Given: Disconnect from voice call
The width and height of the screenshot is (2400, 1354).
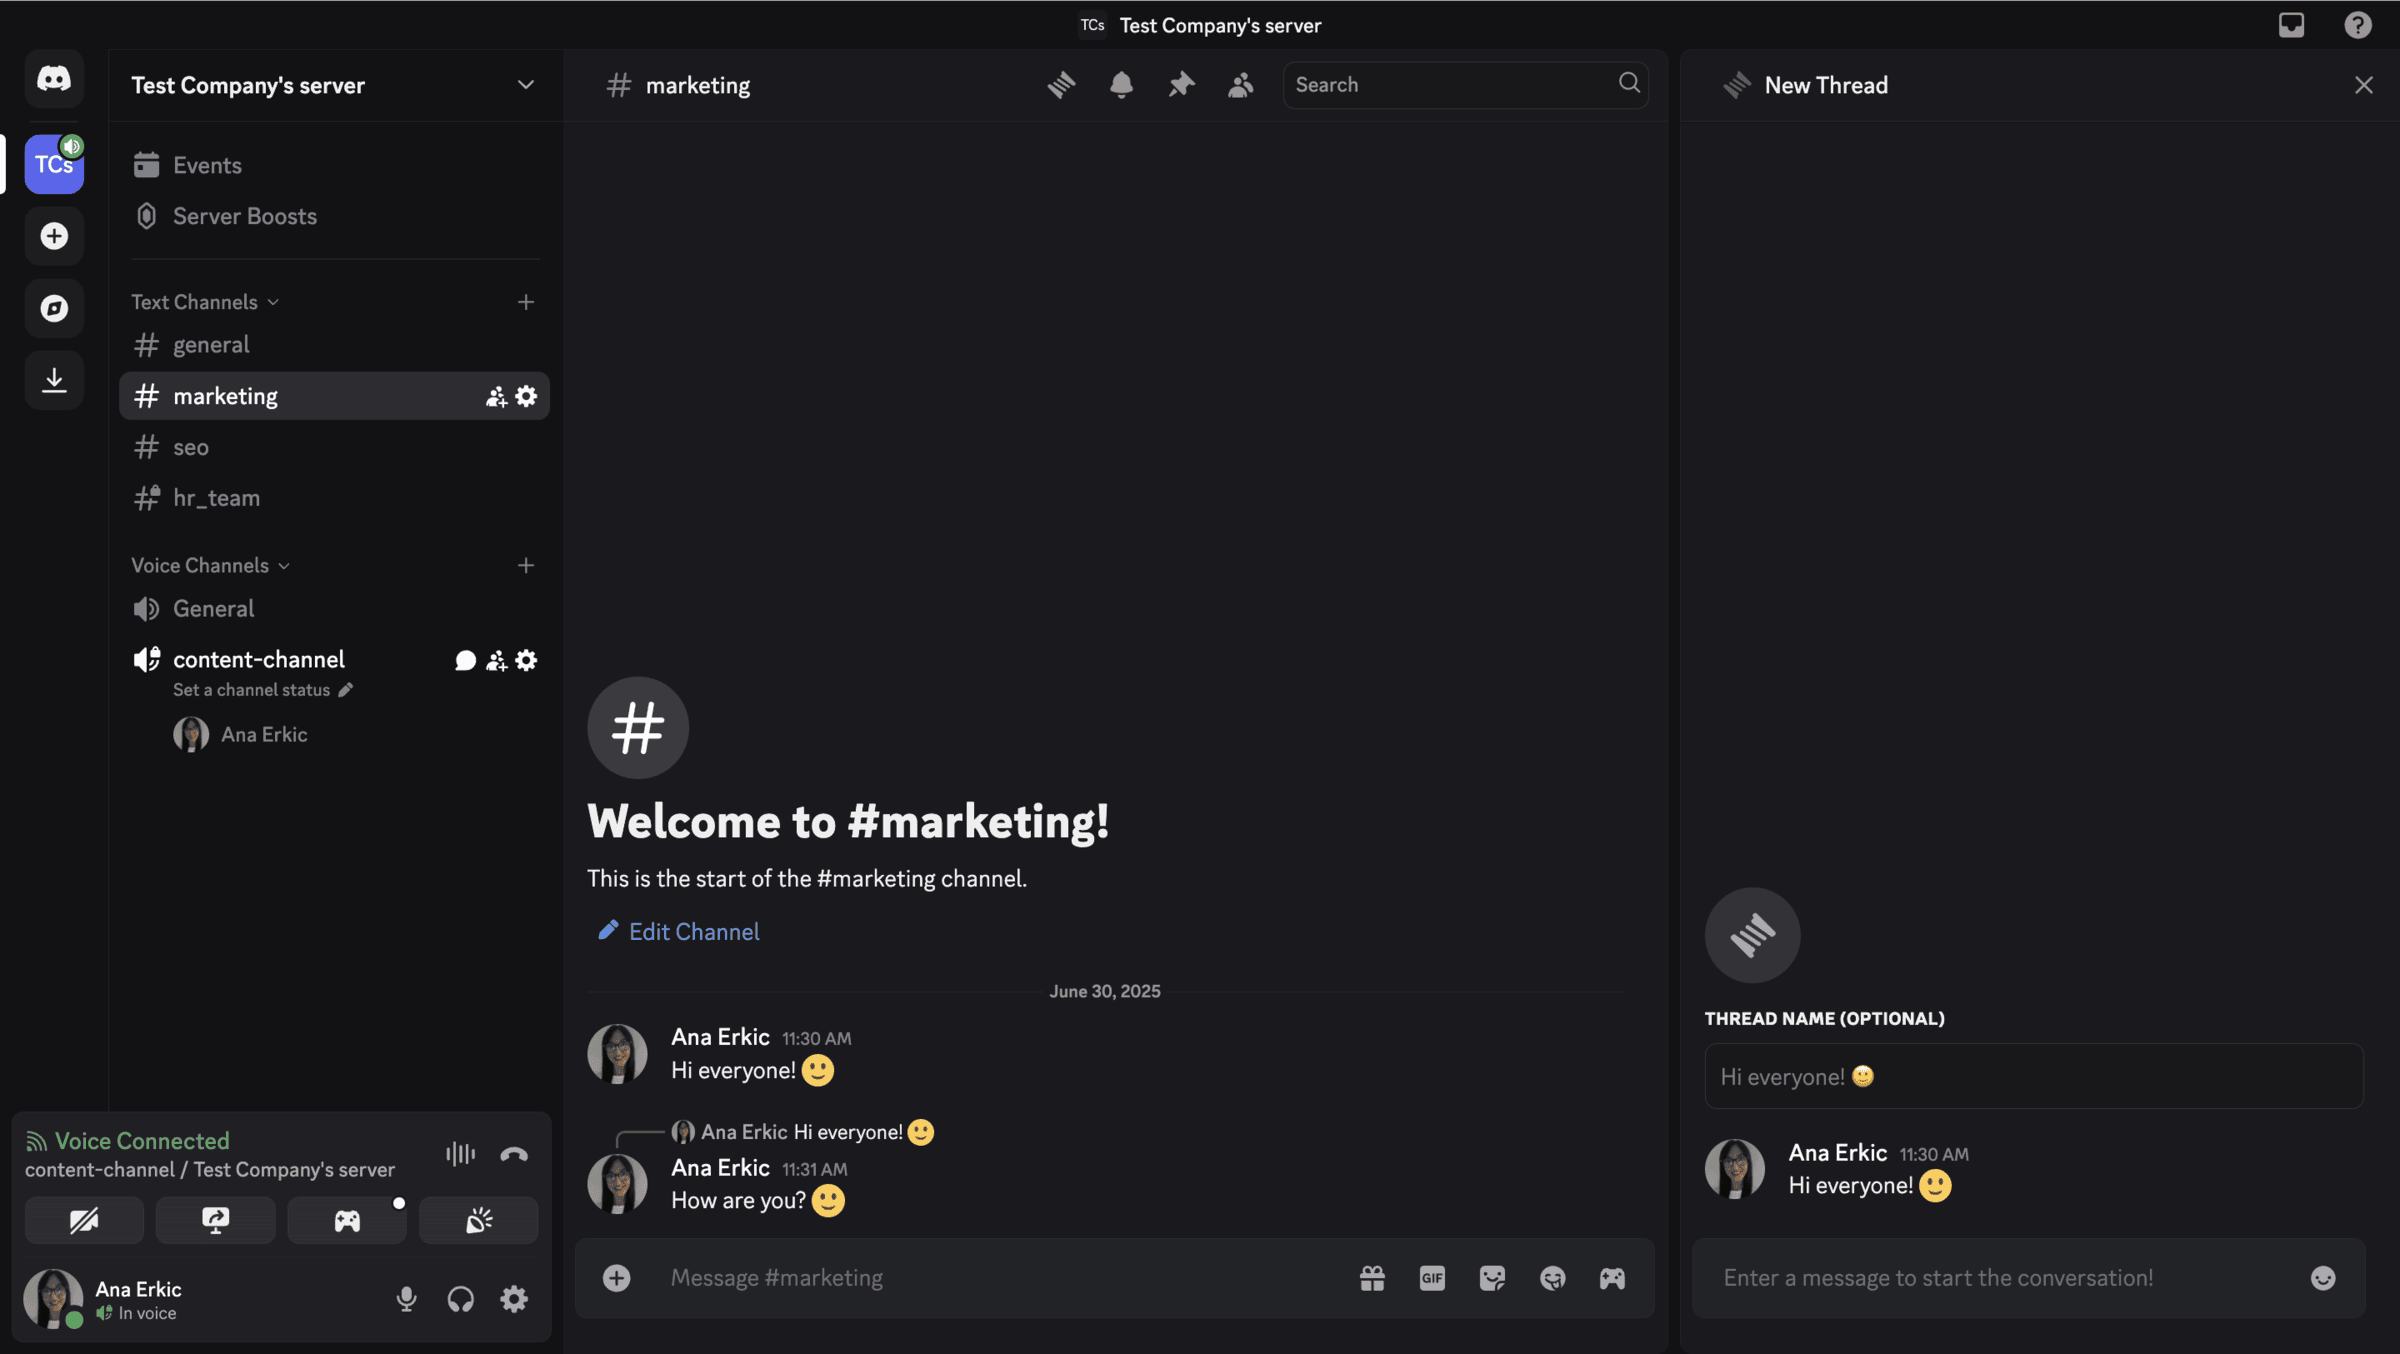Looking at the screenshot, I should tap(514, 1154).
